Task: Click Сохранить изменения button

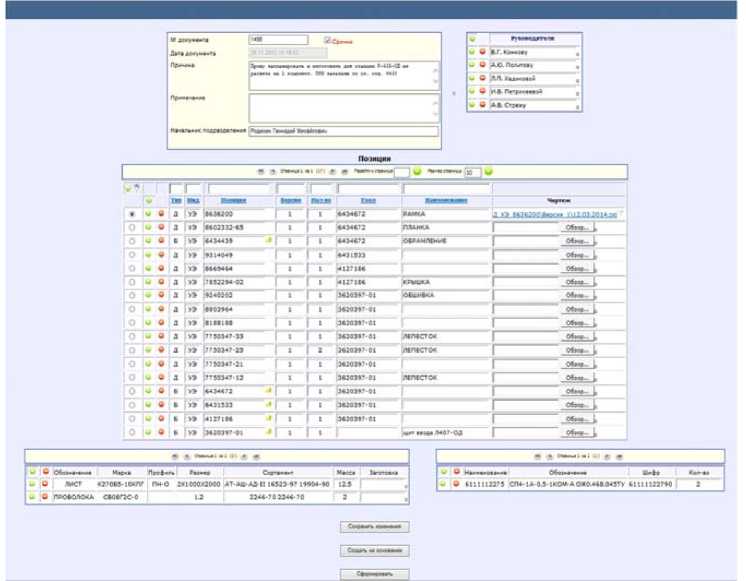Action: pyautogui.click(x=374, y=525)
